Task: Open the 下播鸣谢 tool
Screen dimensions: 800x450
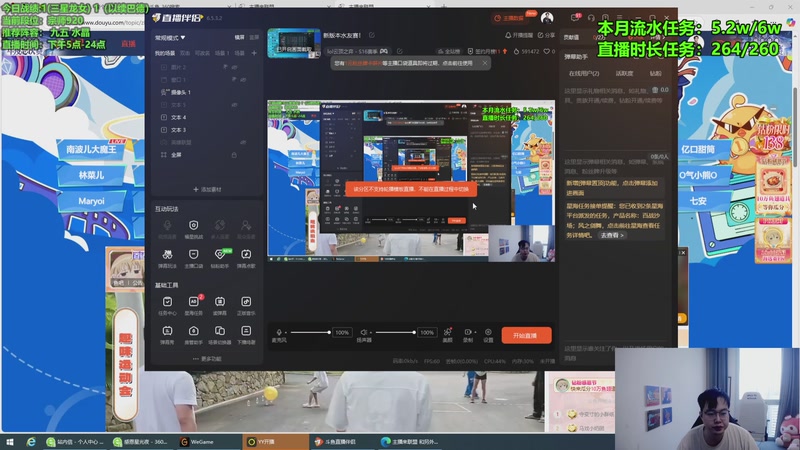Action: 246,335
